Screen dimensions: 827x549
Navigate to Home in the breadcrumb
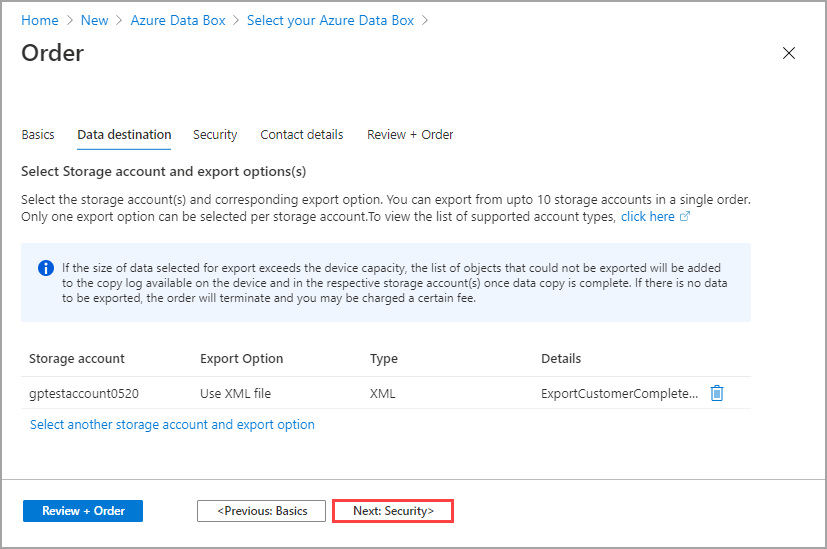click(x=40, y=20)
